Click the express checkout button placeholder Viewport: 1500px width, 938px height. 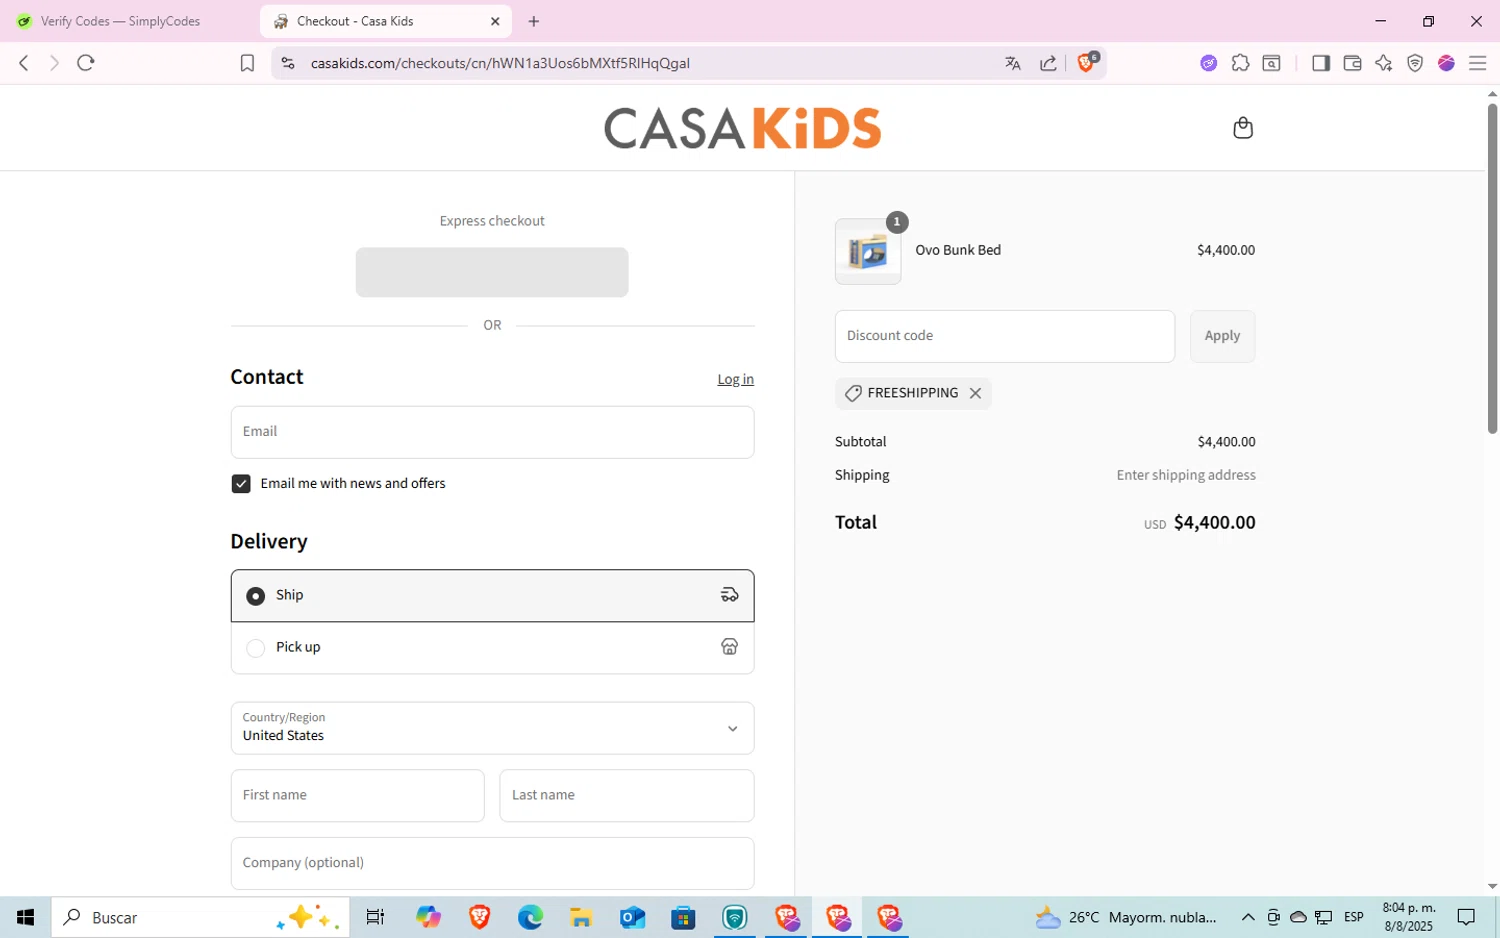coord(492,272)
